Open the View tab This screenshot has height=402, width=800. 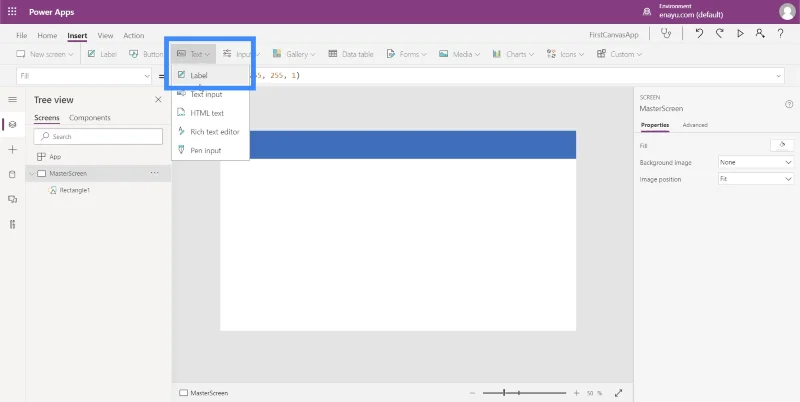(x=105, y=36)
